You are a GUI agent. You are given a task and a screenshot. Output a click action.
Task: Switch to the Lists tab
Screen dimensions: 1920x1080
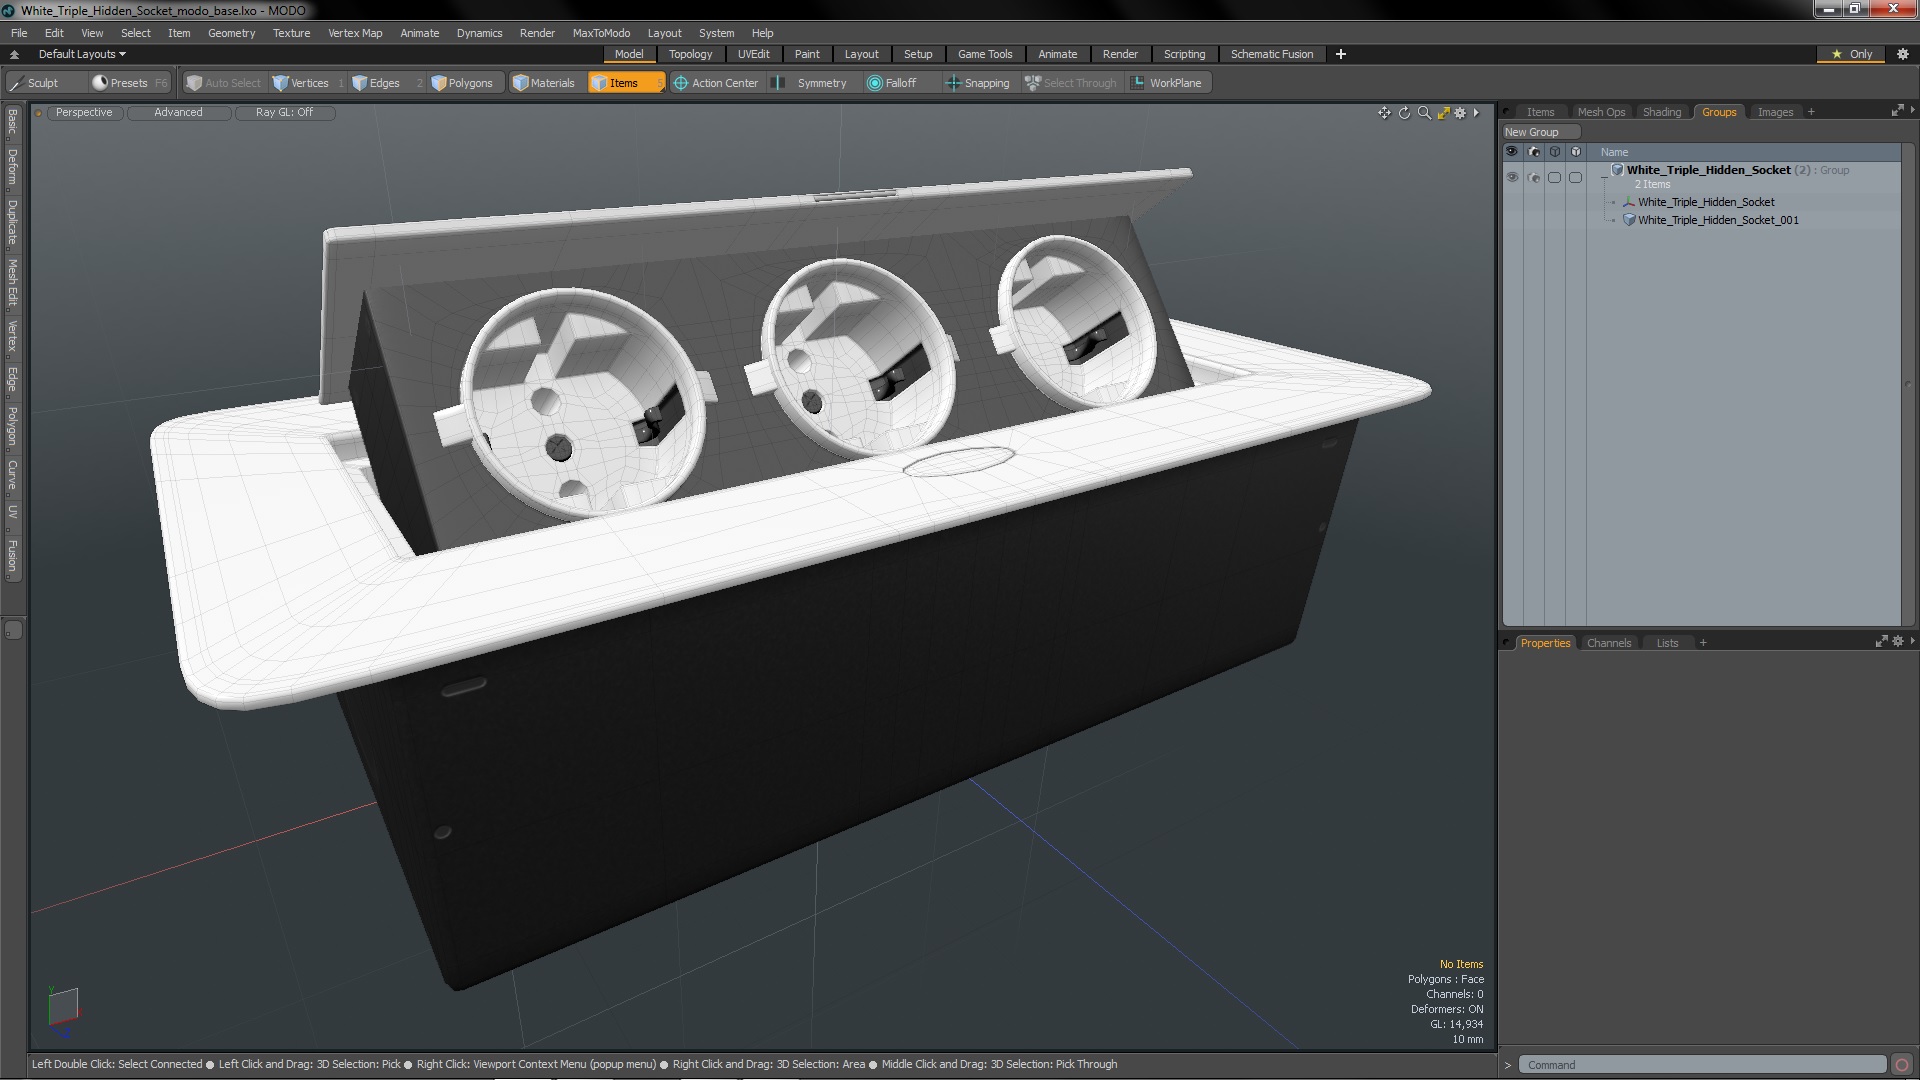tap(1667, 643)
